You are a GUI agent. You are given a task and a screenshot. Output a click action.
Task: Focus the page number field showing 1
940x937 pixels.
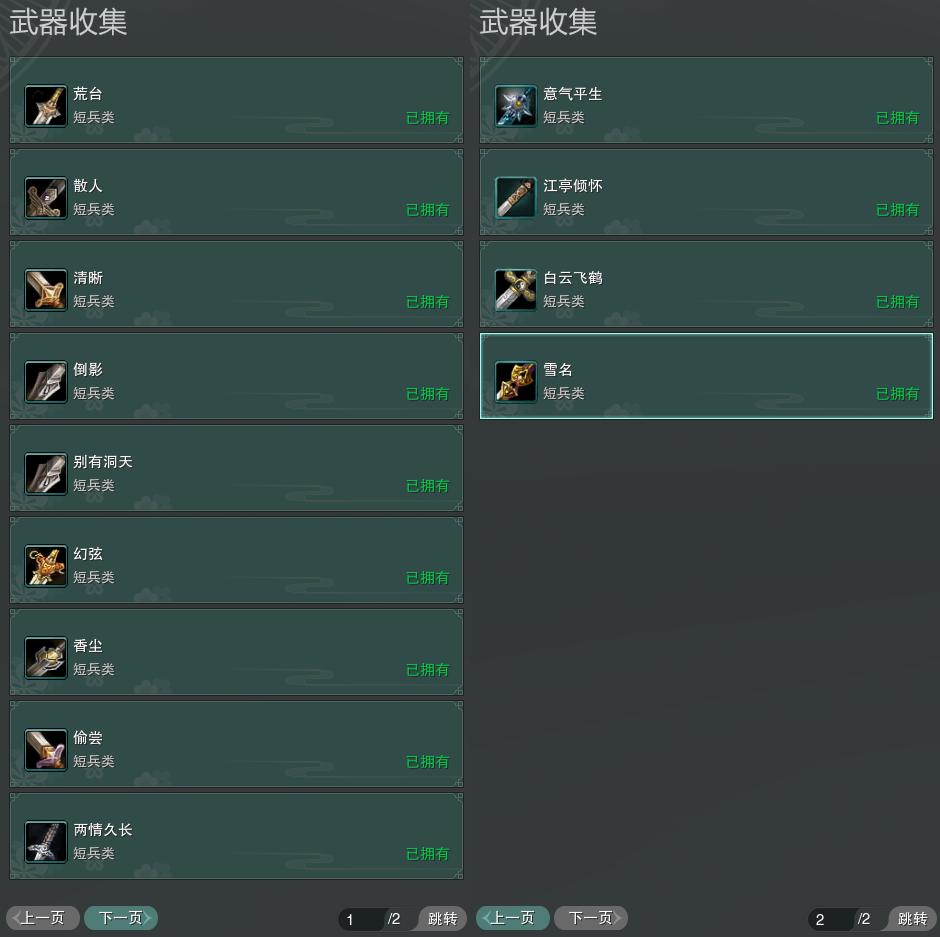click(x=360, y=919)
